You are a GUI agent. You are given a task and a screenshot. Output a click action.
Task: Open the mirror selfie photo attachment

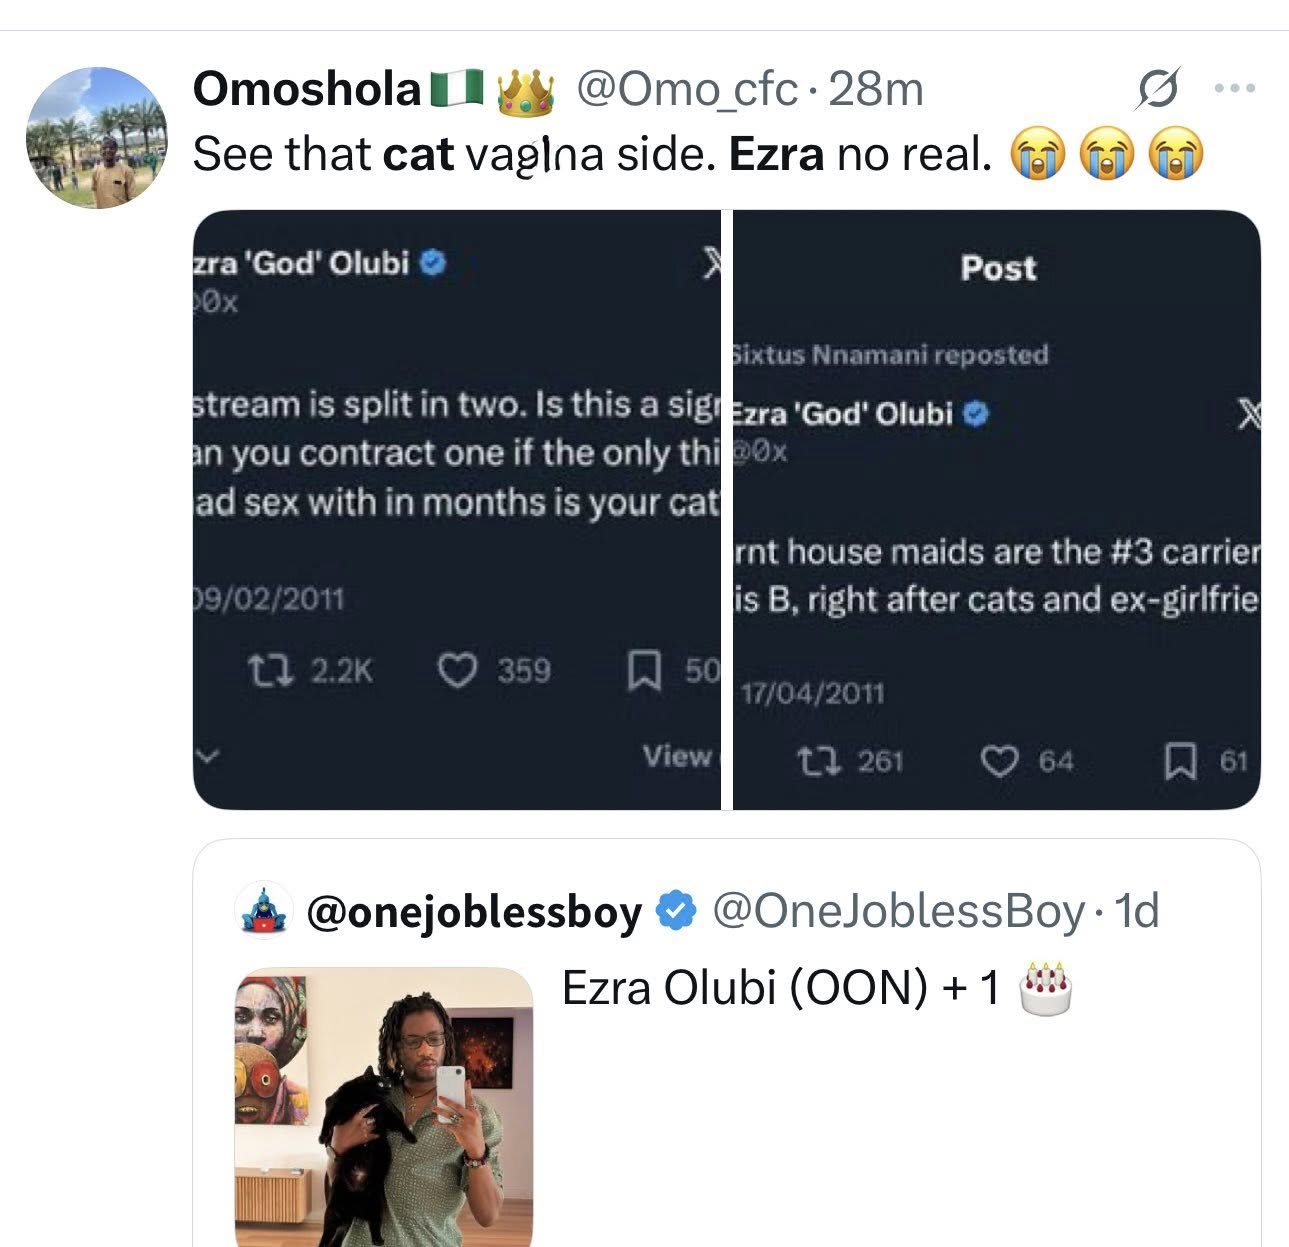385,1100
